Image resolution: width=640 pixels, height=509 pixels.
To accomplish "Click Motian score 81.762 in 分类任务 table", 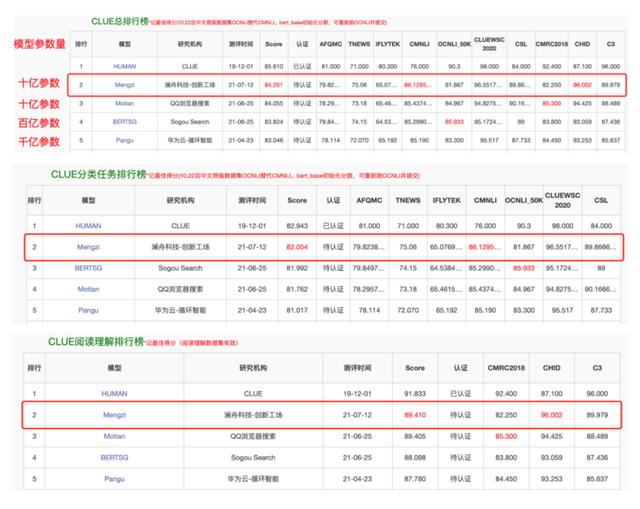I will 297,289.
